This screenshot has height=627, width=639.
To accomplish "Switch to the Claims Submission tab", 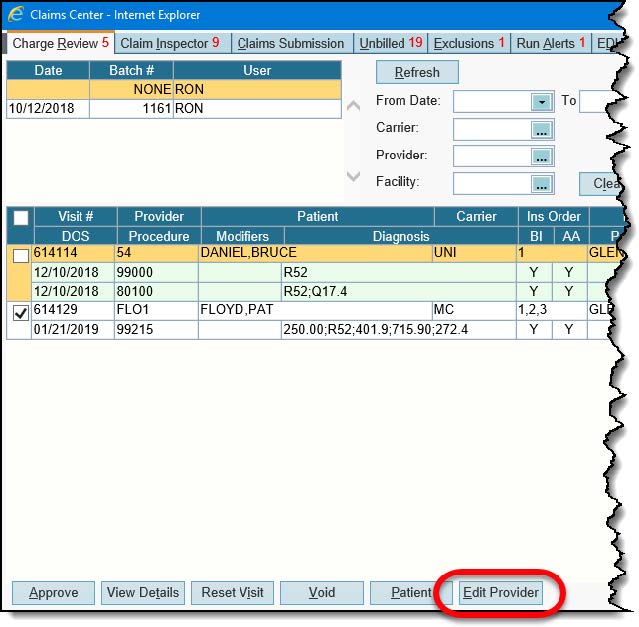I will (291, 43).
